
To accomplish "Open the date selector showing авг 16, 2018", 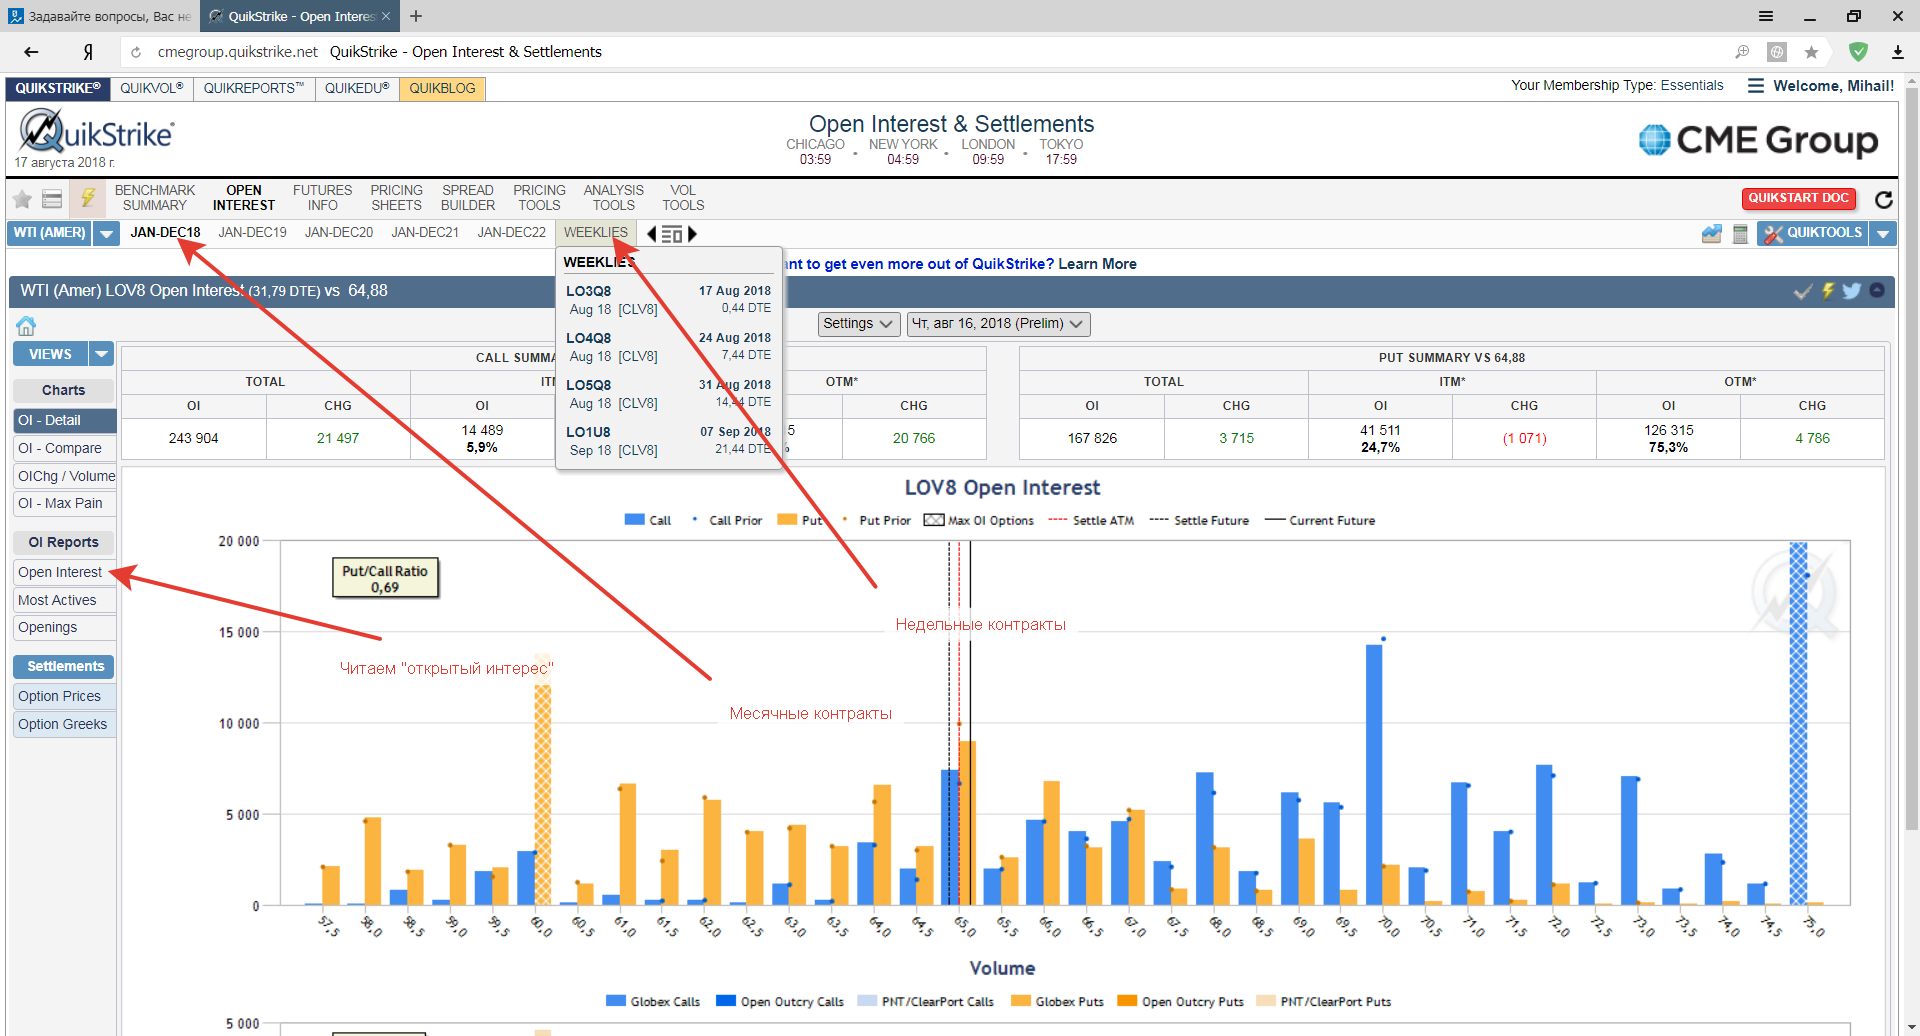I will (997, 324).
